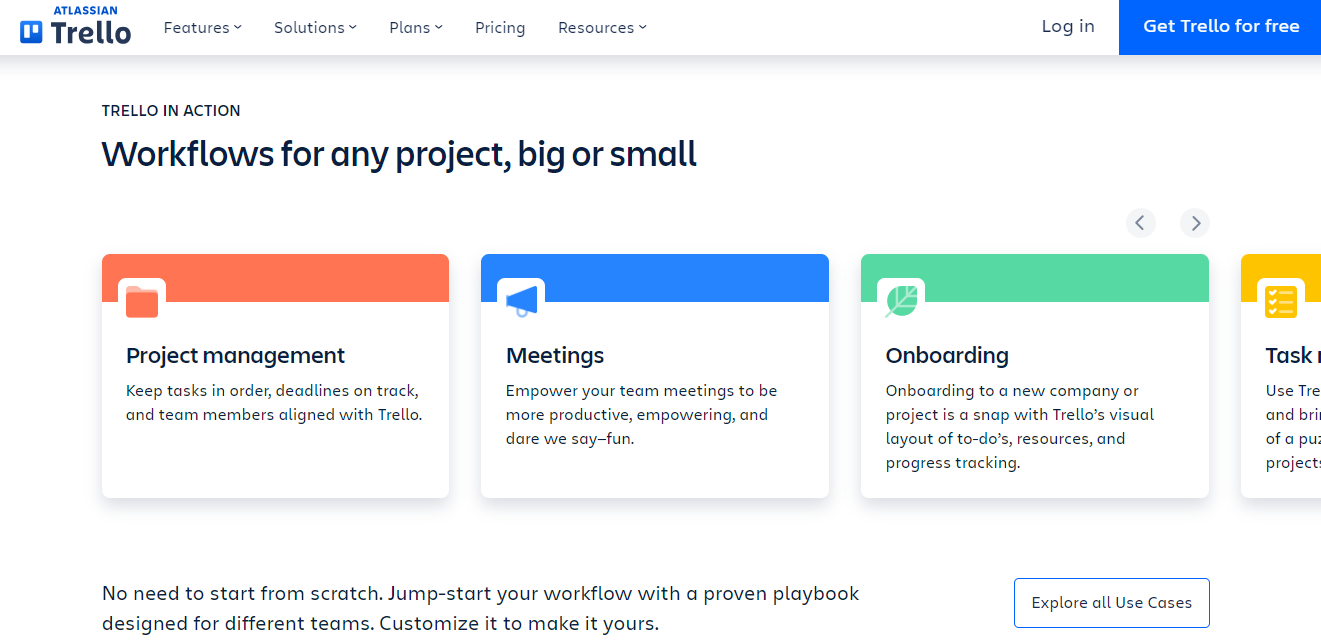Image resolution: width=1321 pixels, height=641 pixels.
Task: Select the Meetings card heading
Action: pyautogui.click(x=555, y=356)
